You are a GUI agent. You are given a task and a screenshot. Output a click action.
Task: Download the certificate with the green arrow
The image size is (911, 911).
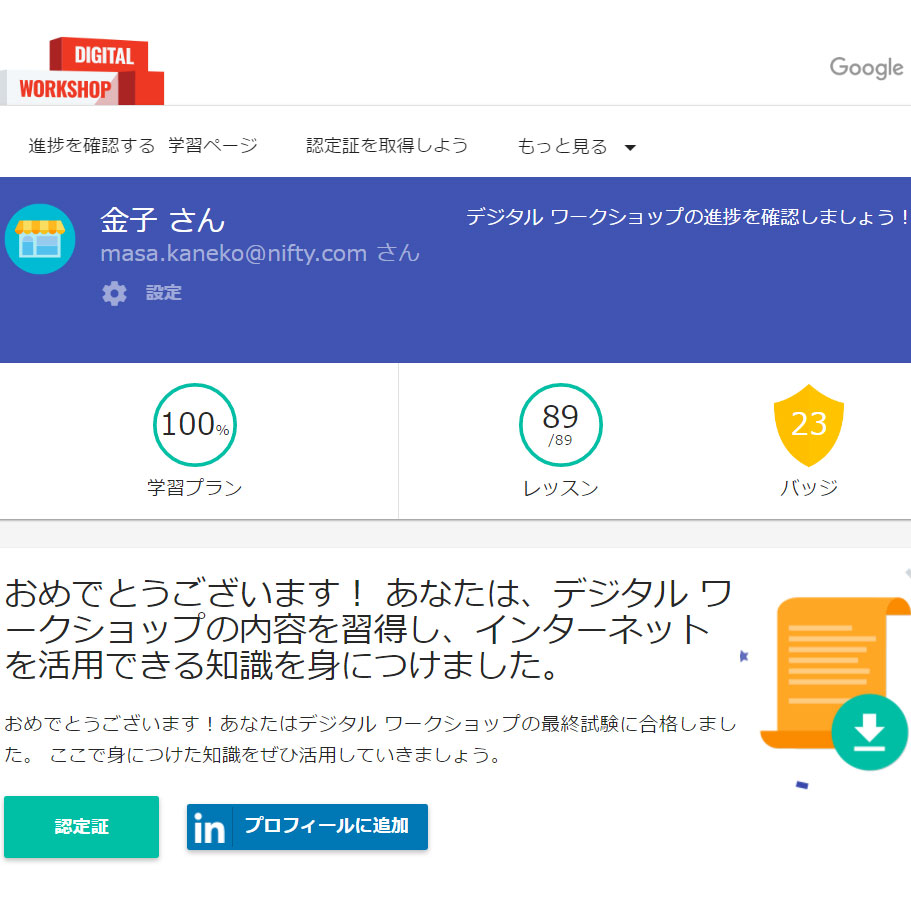(x=869, y=732)
